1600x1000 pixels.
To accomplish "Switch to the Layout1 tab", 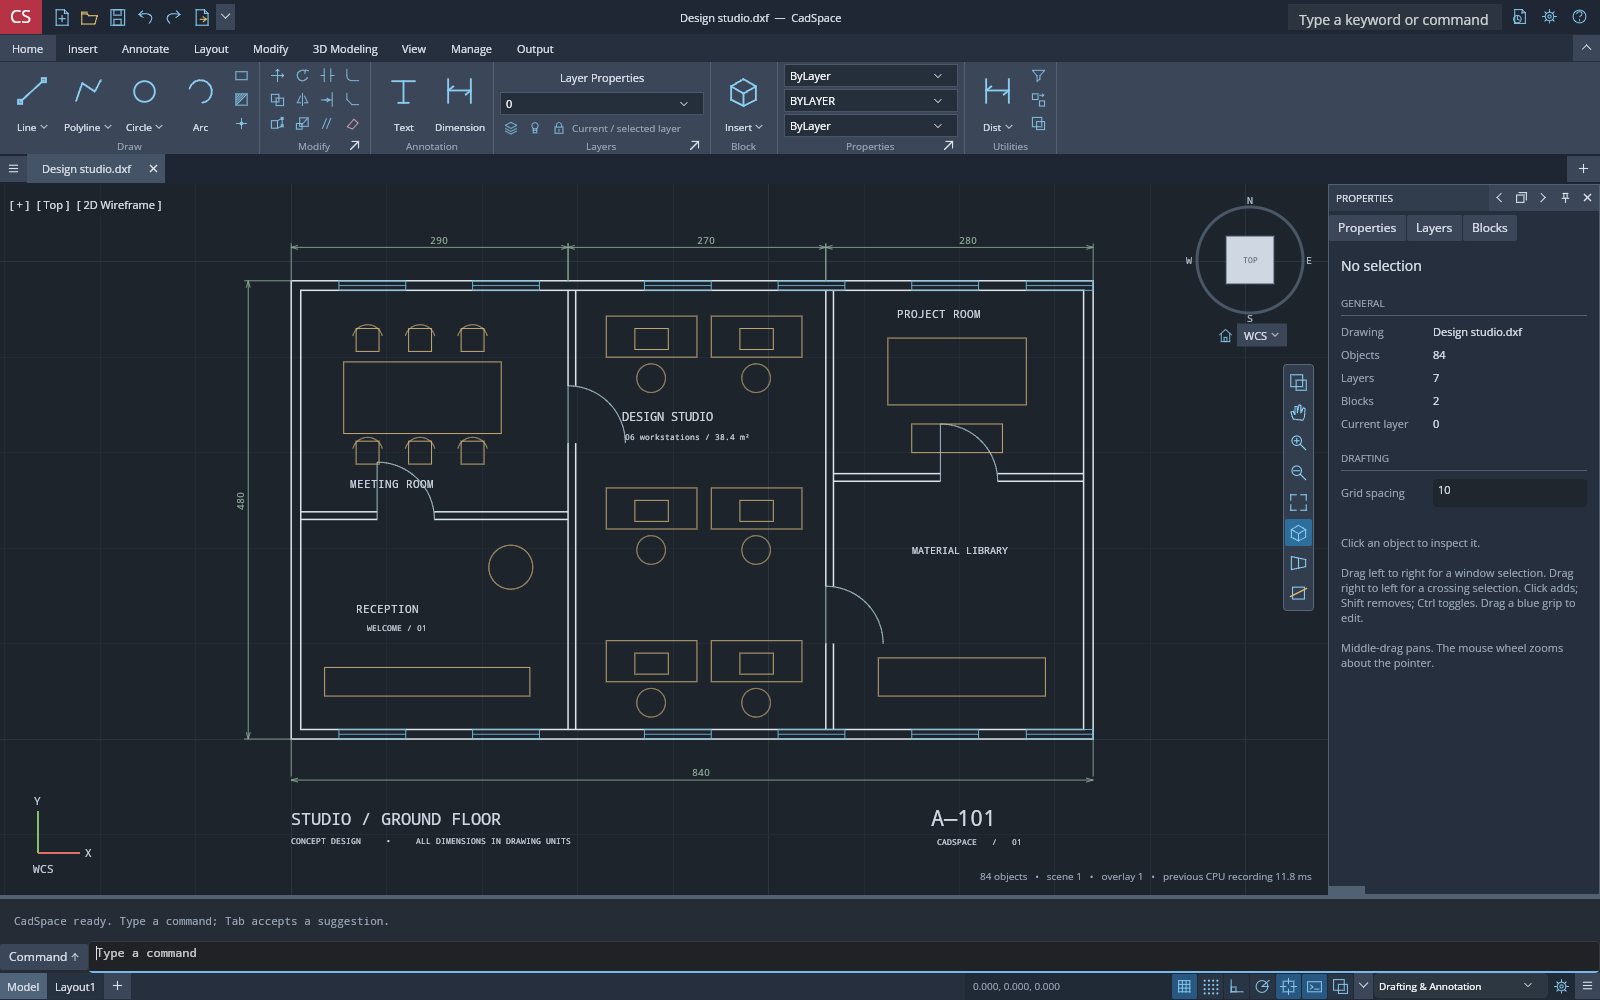I will point(75,987).
